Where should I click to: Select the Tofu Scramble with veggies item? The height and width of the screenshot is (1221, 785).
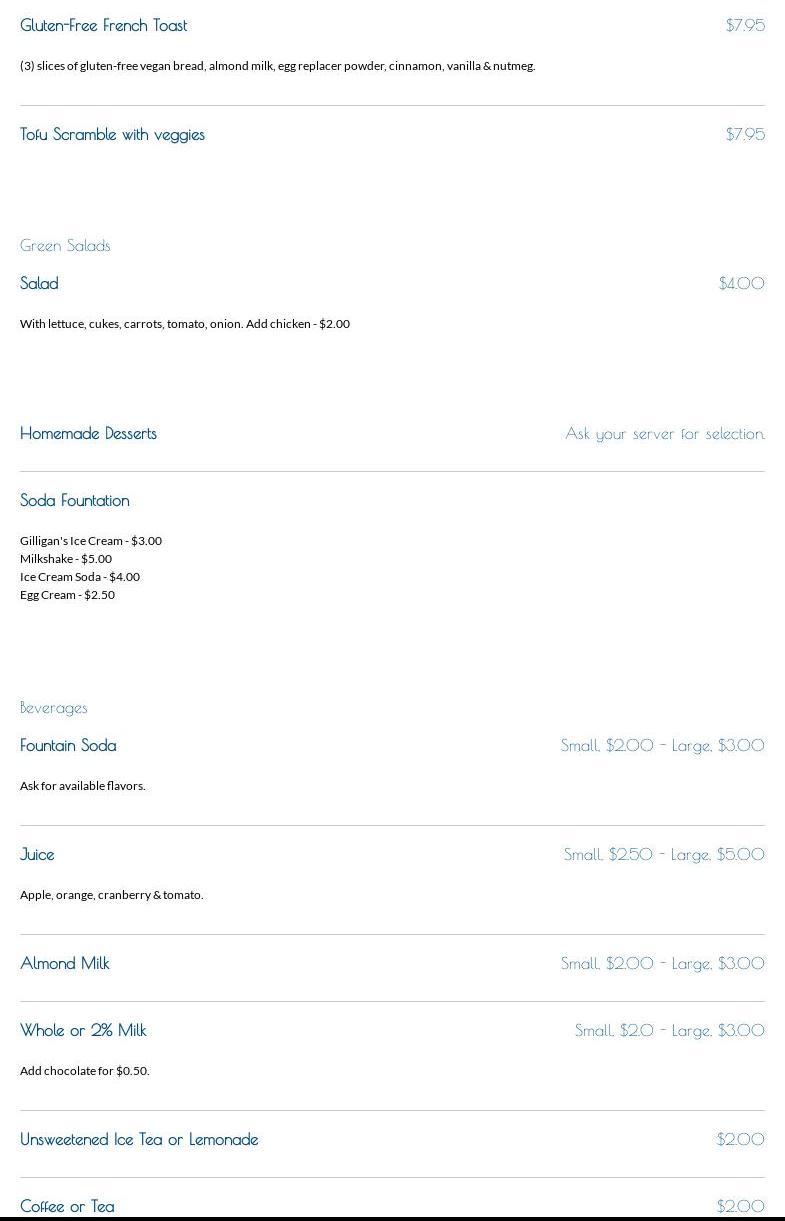[112, 135]
